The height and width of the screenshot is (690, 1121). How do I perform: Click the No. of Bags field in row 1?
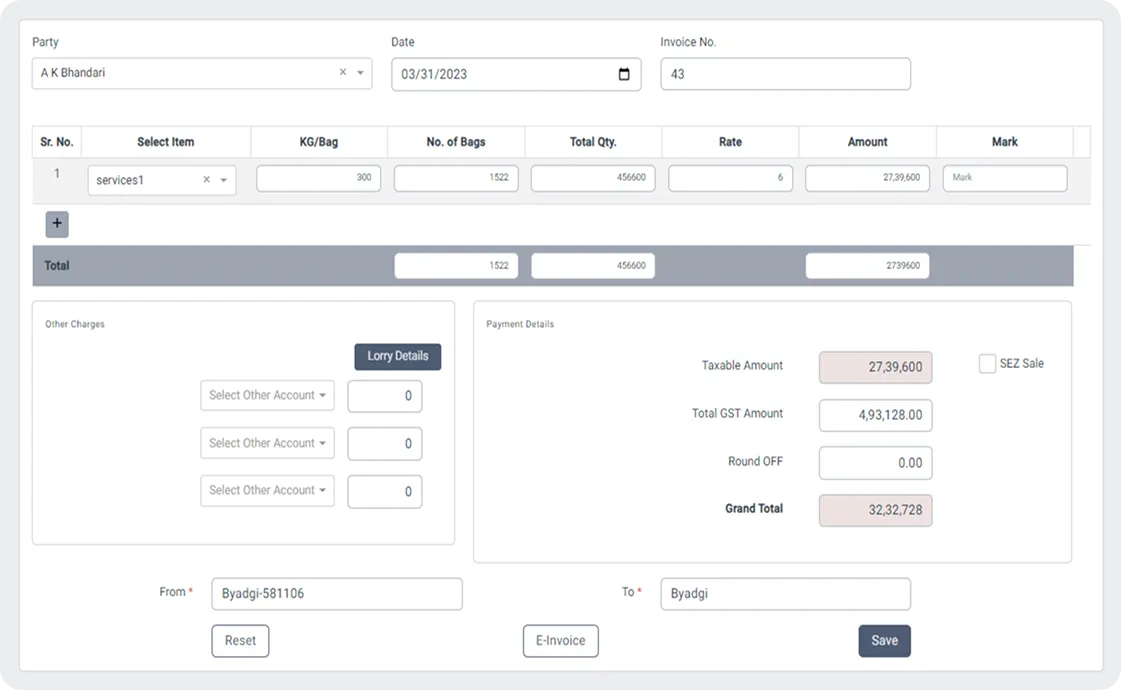(455, 178)
